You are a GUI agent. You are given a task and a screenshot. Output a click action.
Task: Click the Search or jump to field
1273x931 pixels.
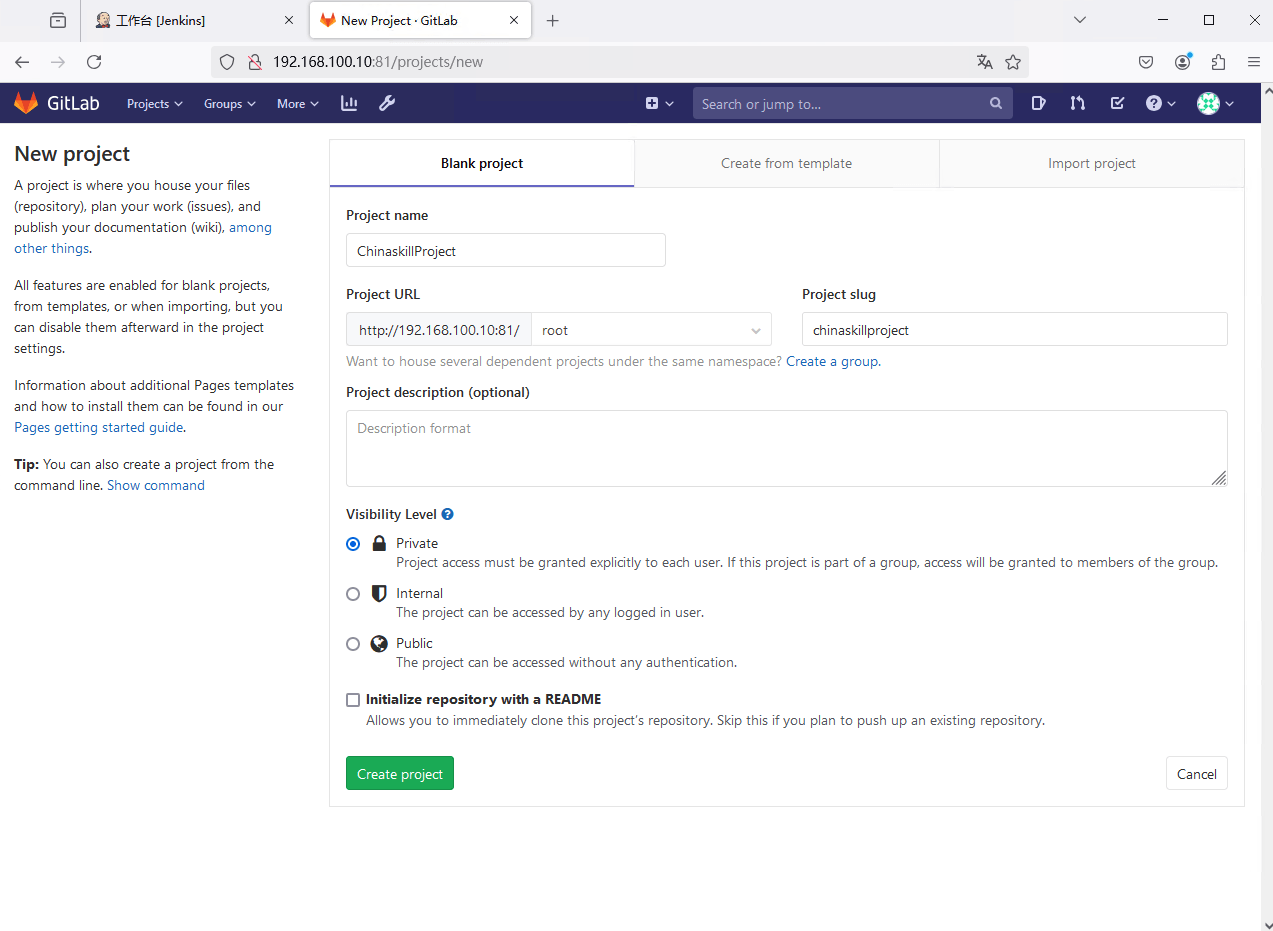point(842,103)
